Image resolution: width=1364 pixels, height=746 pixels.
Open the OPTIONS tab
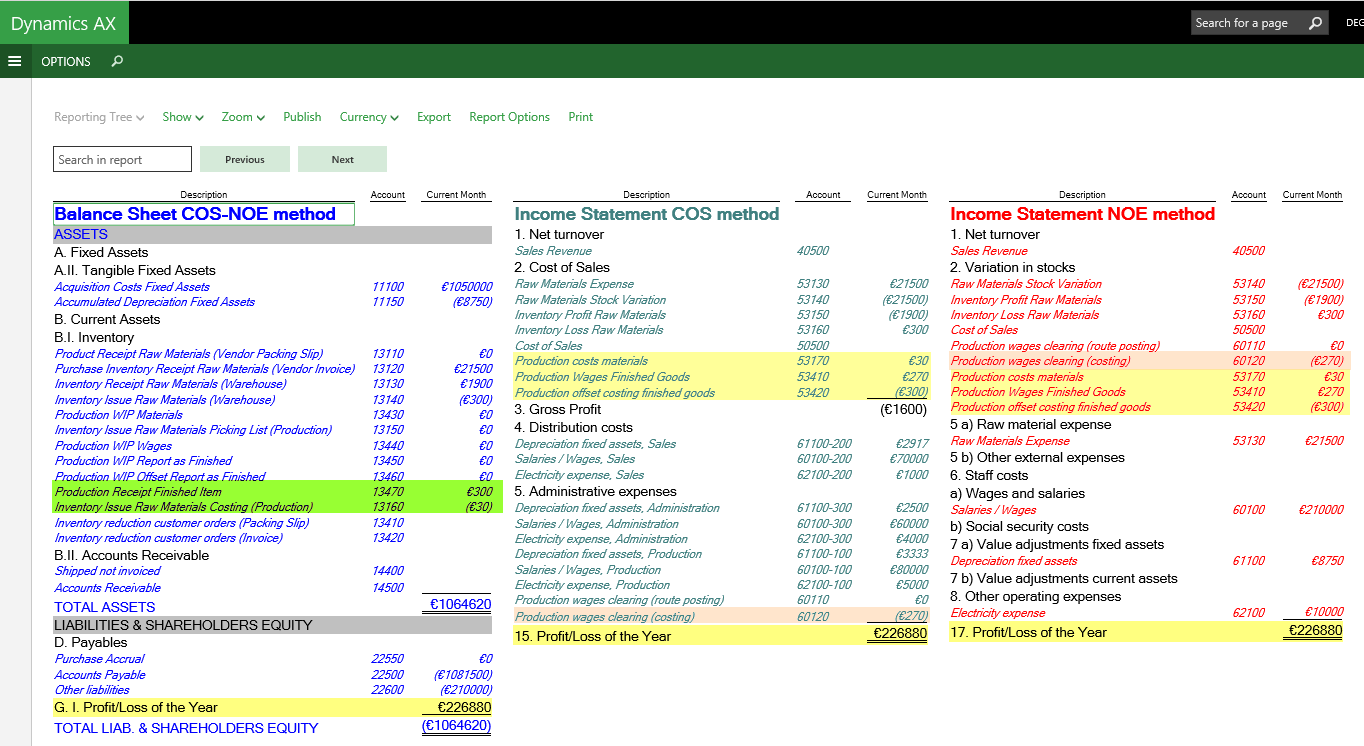(66, 61)
